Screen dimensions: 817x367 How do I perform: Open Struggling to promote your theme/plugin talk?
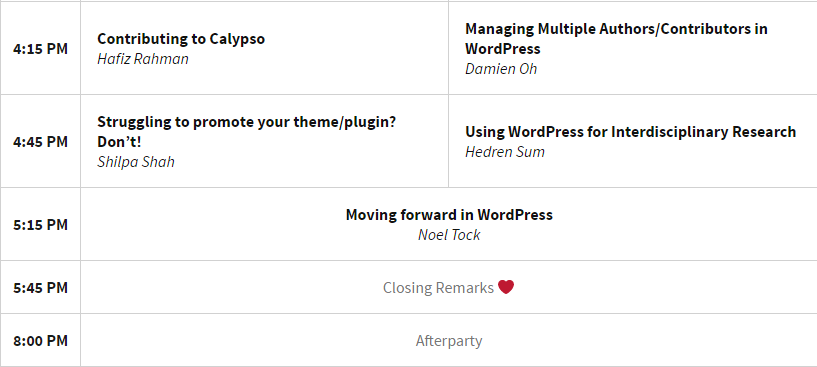[246, 131]
